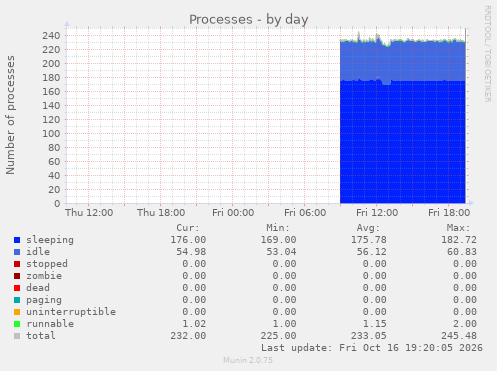497x371 pixels.
Task: Select the 'total' legend label
Action: 41,336
